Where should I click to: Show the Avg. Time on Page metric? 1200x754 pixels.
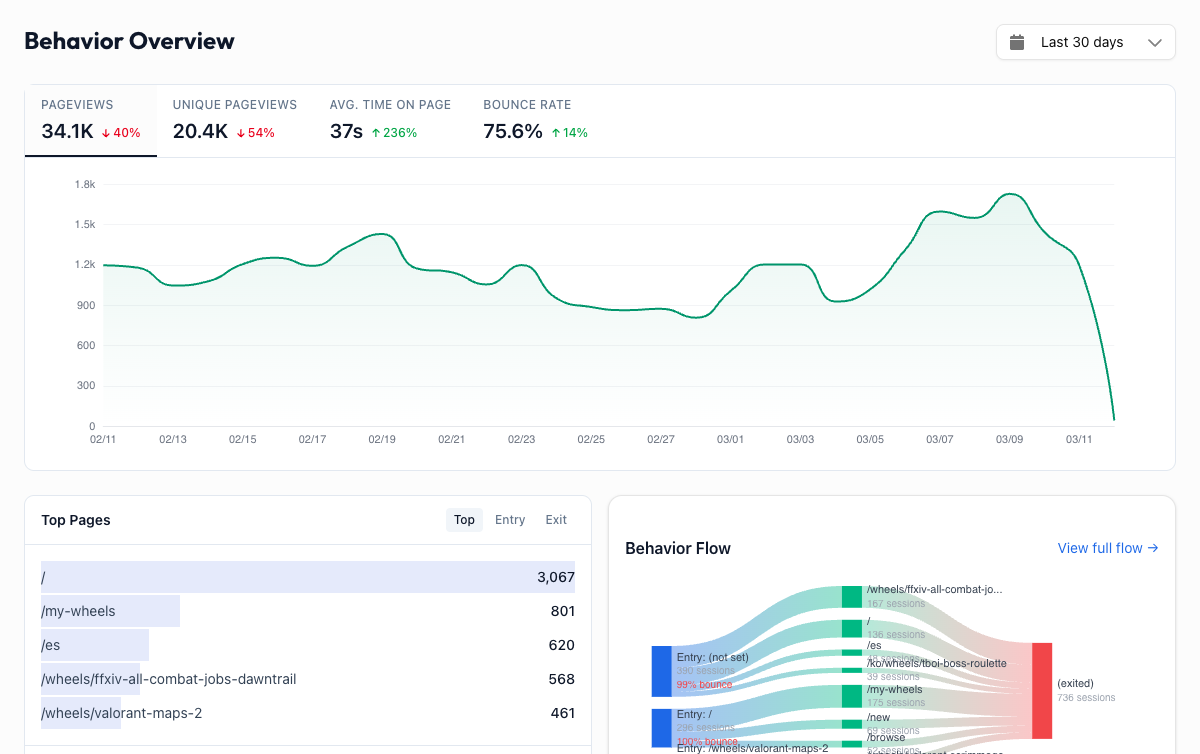coord(390,120)
